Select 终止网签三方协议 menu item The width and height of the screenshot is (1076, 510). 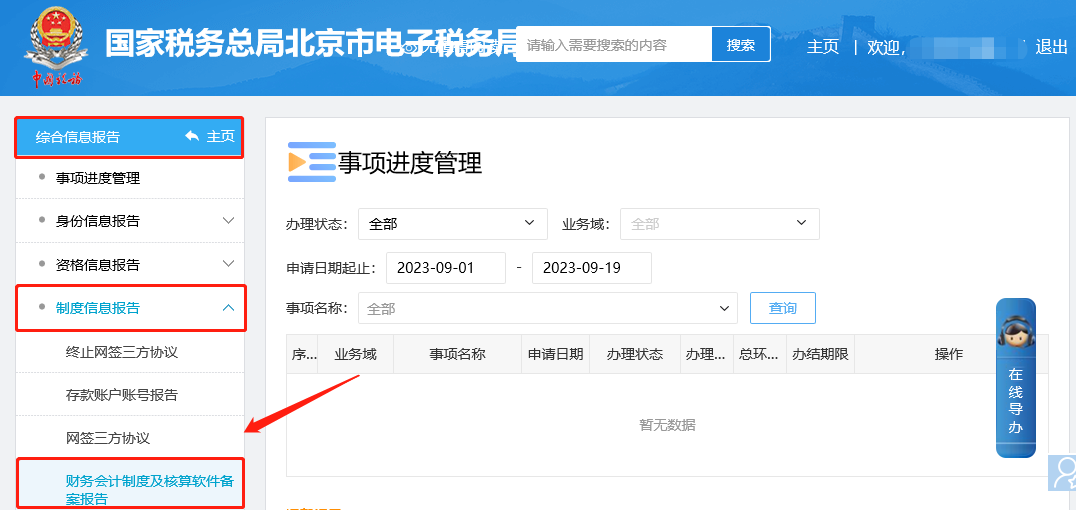pyautogui.click(x=122, y=352)
